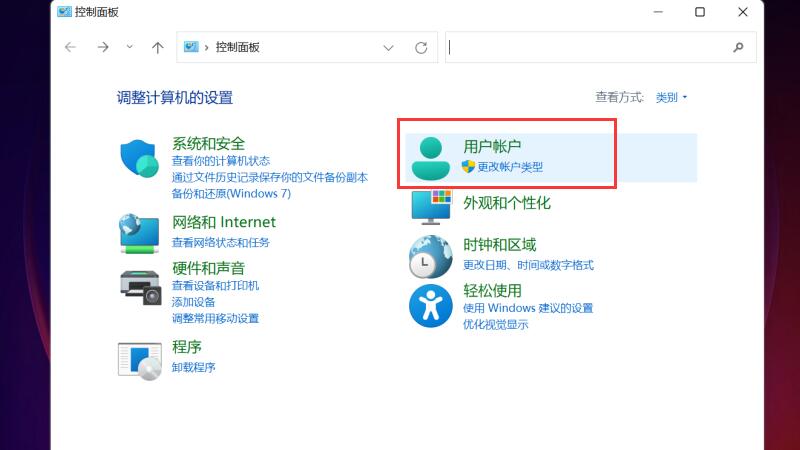Open the 更改帐户类型 link
Viewport: 800px width, 450px height.
(509, 167)
